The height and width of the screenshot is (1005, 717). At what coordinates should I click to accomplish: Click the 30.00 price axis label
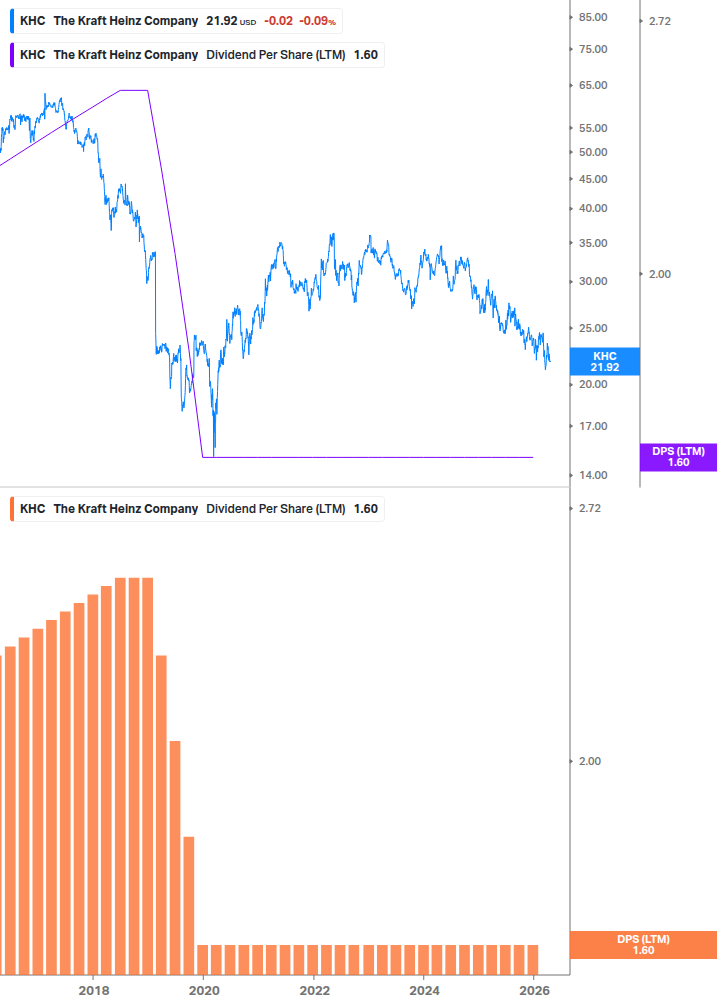(593, 281)
